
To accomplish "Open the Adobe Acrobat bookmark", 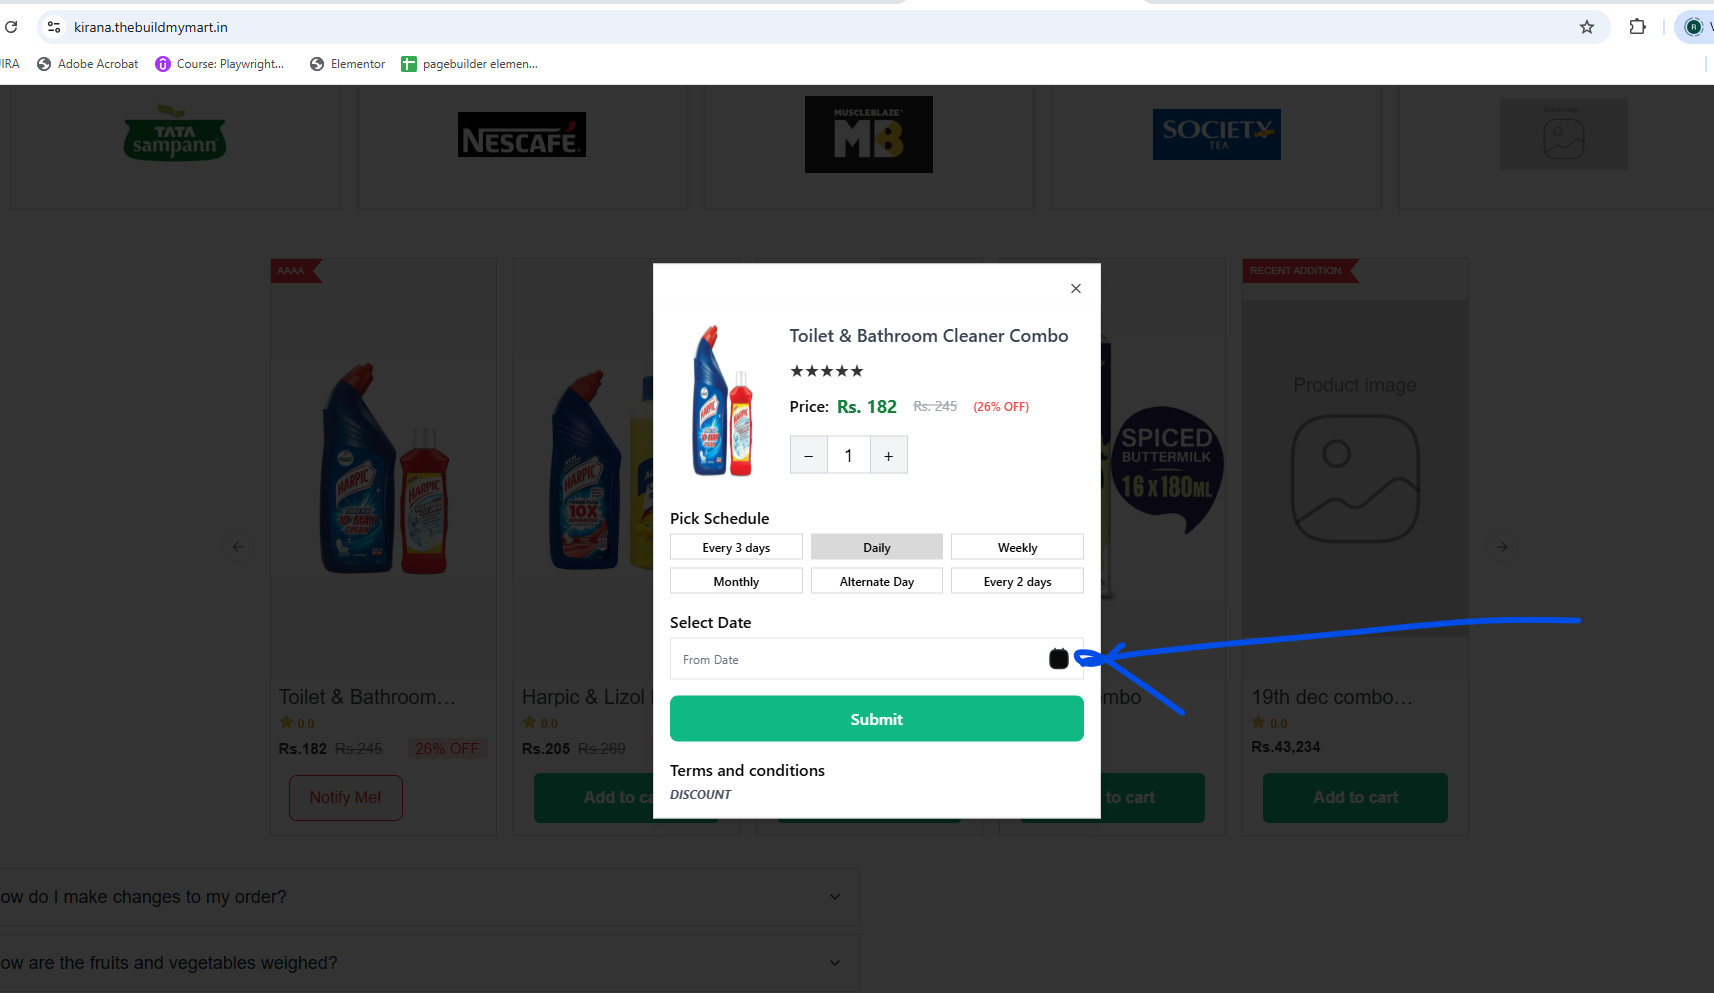I will click(x=88, y=64).
